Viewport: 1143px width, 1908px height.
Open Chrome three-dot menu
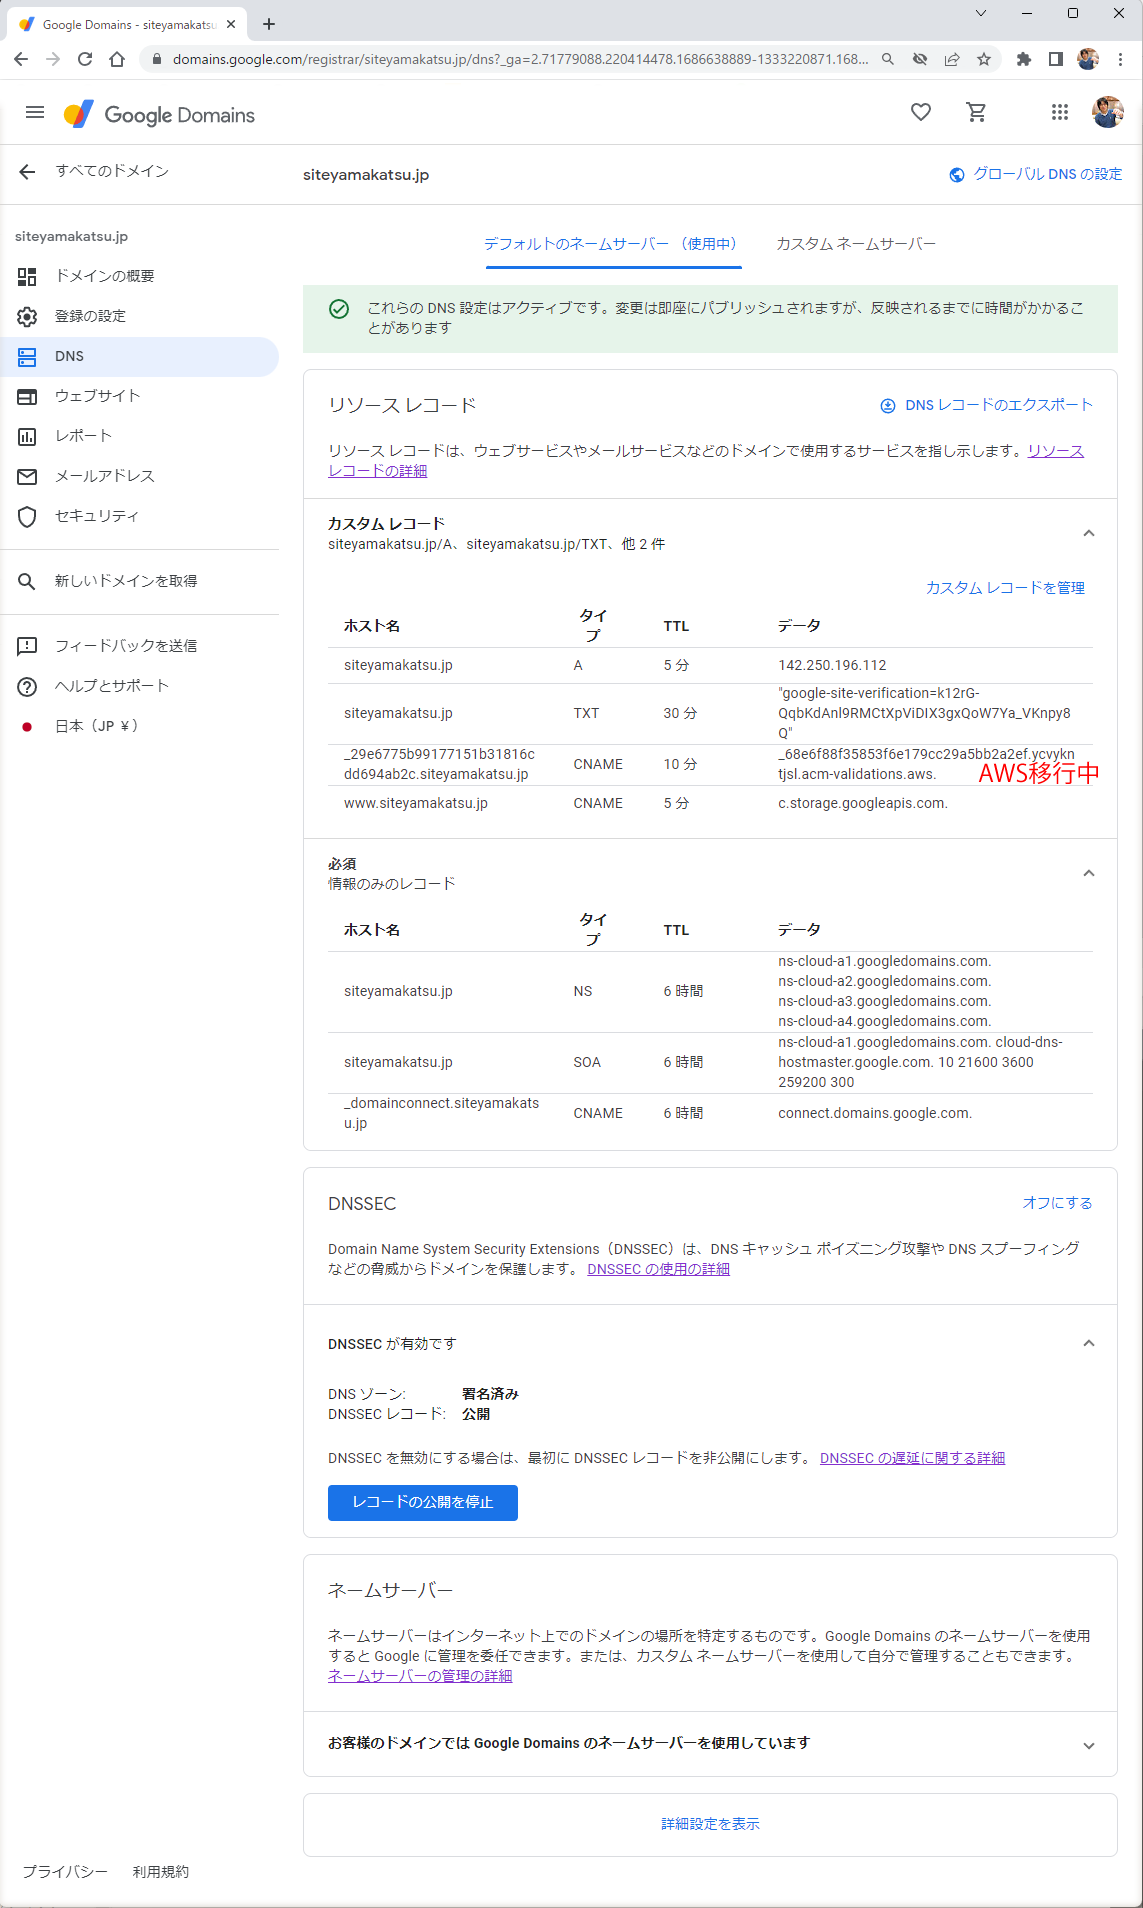point(1121,59)
